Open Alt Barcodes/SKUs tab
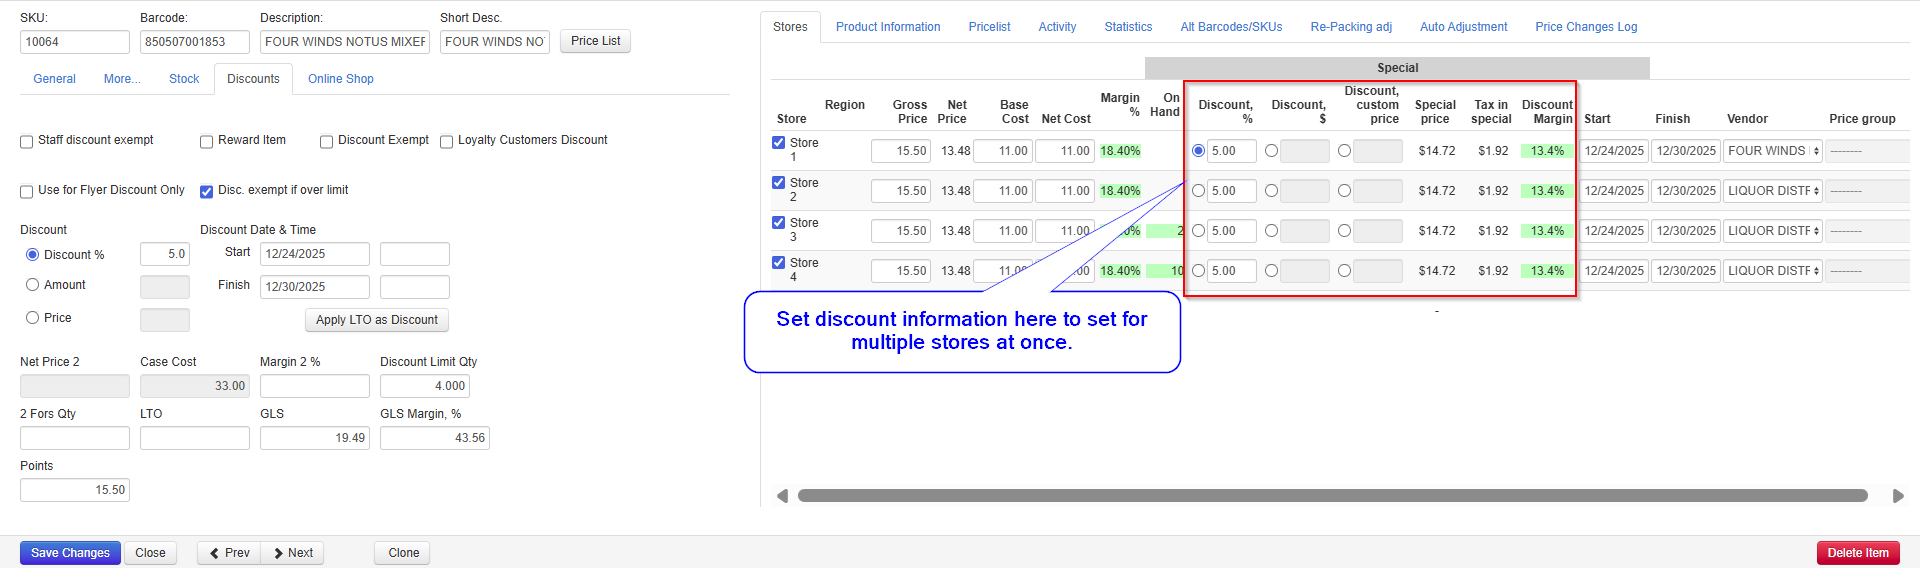 [x=1231, y=27]
